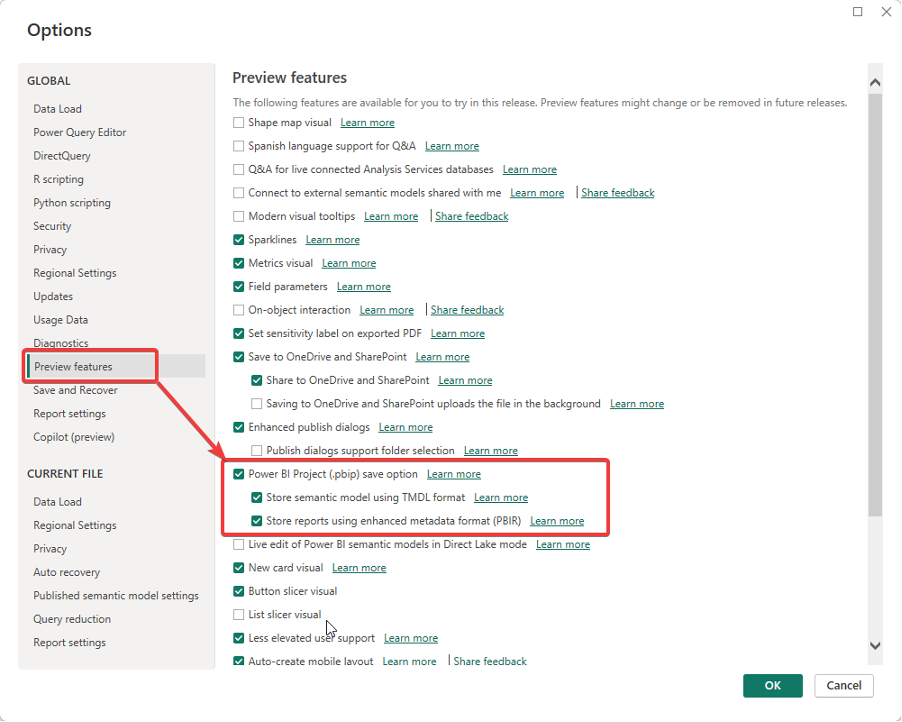Select Security in Global list
902x722 pixels.
52,226
